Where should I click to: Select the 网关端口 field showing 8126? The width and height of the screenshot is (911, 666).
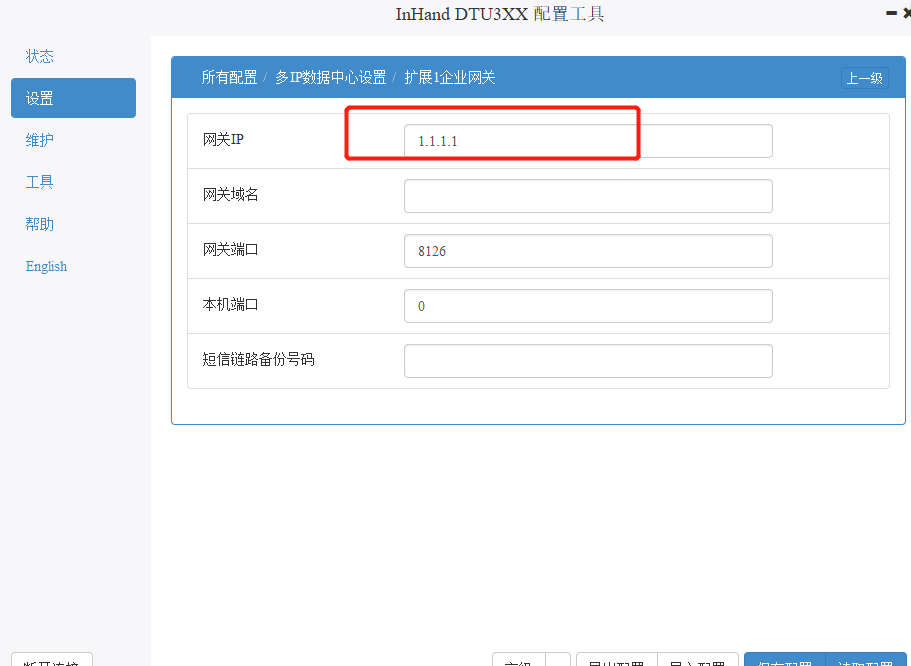point(588,251)
